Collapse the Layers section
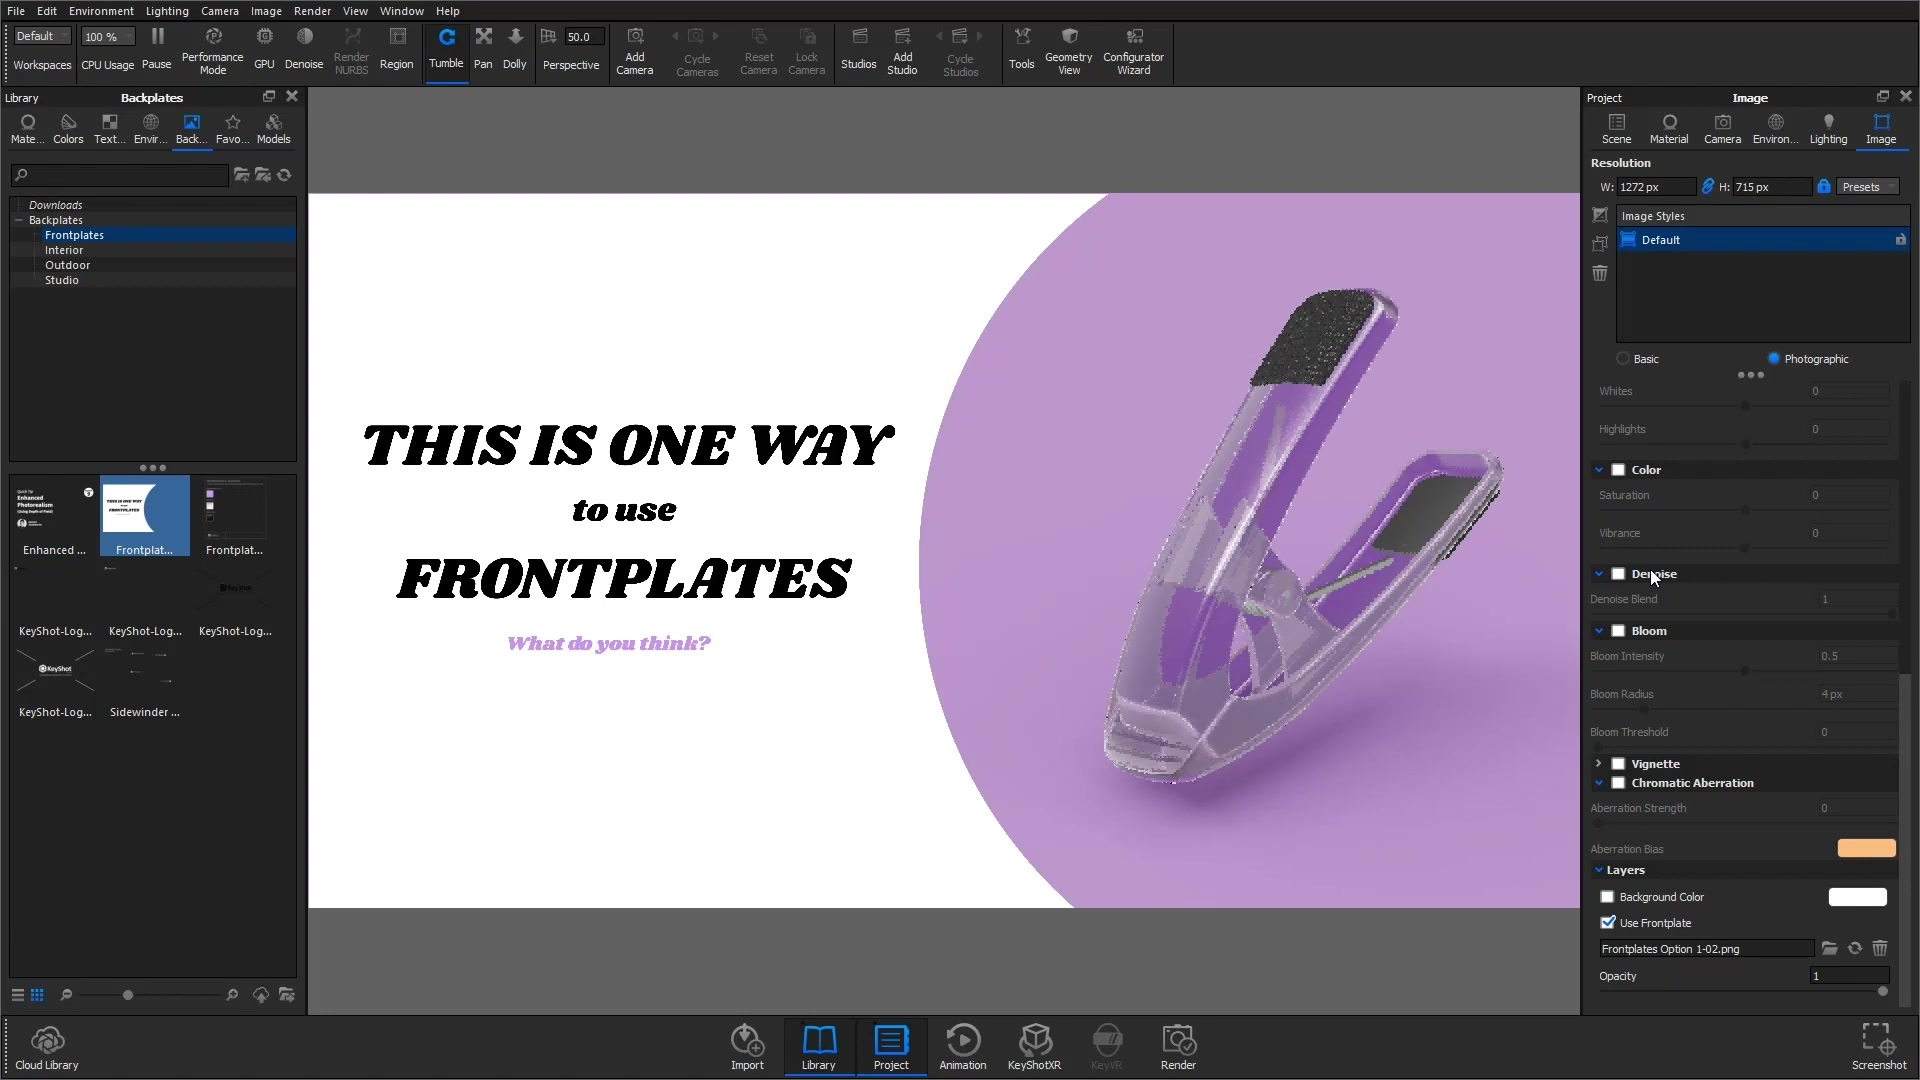 coord(1599,870)
